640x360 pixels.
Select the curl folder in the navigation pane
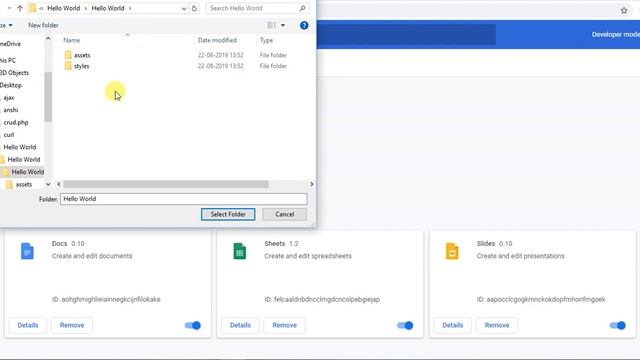(x=9, y=135)
